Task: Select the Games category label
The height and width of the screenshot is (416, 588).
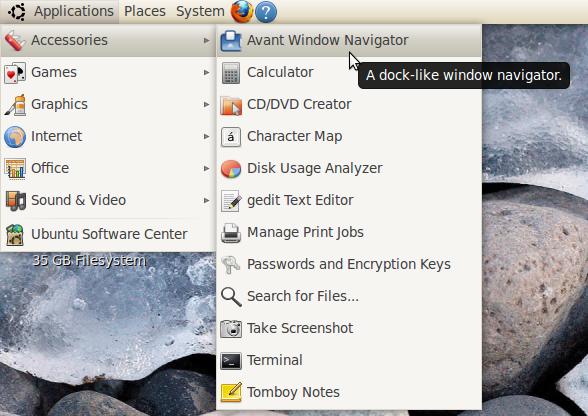Action: [x=54, y=72]
